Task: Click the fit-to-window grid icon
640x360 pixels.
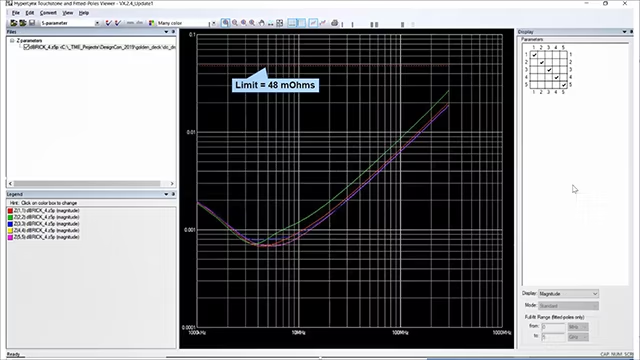Action: (x=280, y=23)
